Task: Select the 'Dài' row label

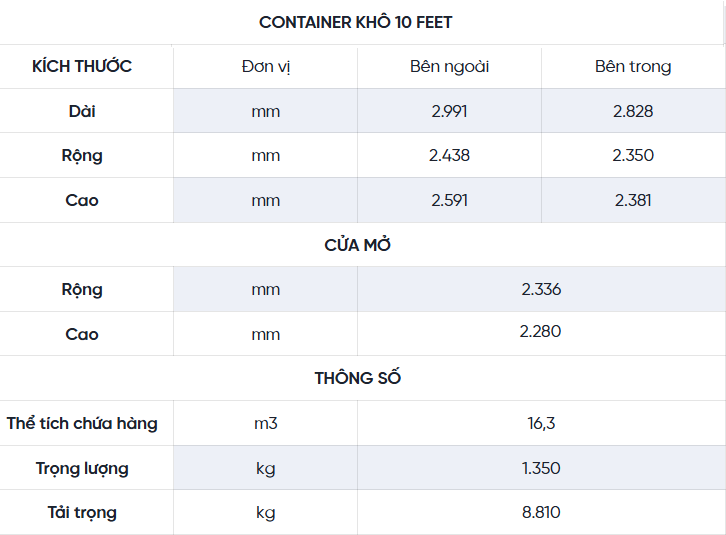Action: 82,111
